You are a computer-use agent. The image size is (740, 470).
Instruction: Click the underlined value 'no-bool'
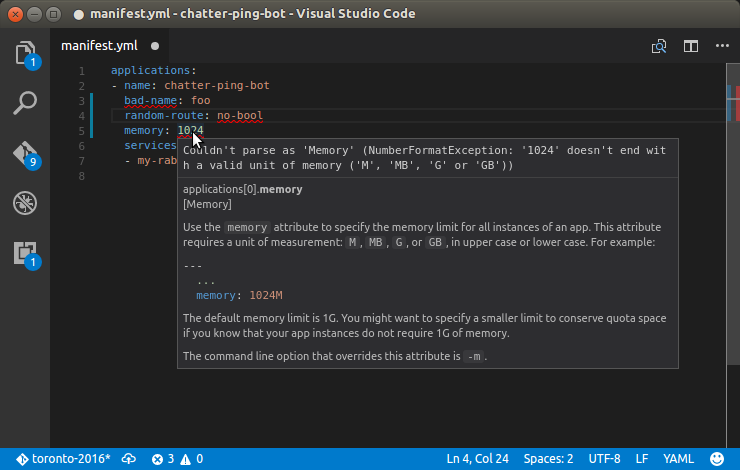click(240, 116)
